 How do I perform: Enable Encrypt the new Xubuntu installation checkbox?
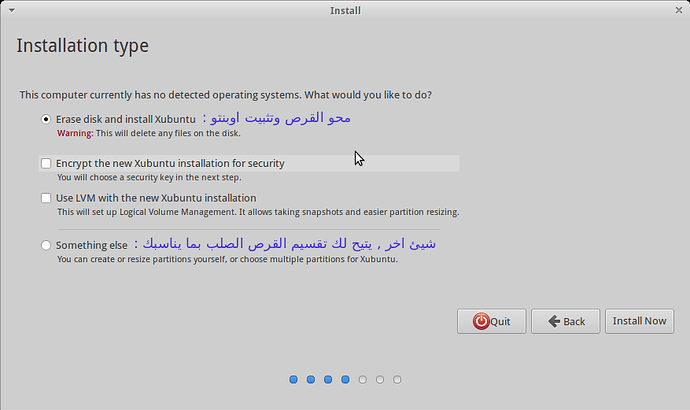point(46,163)
